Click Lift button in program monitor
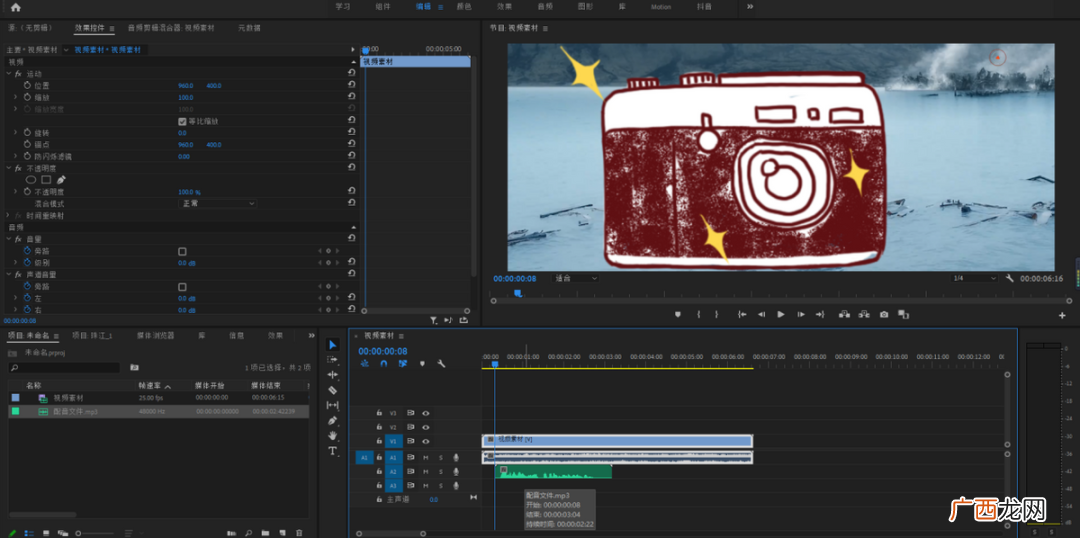This screenshot has height=538, width=1080. point(844,314)
